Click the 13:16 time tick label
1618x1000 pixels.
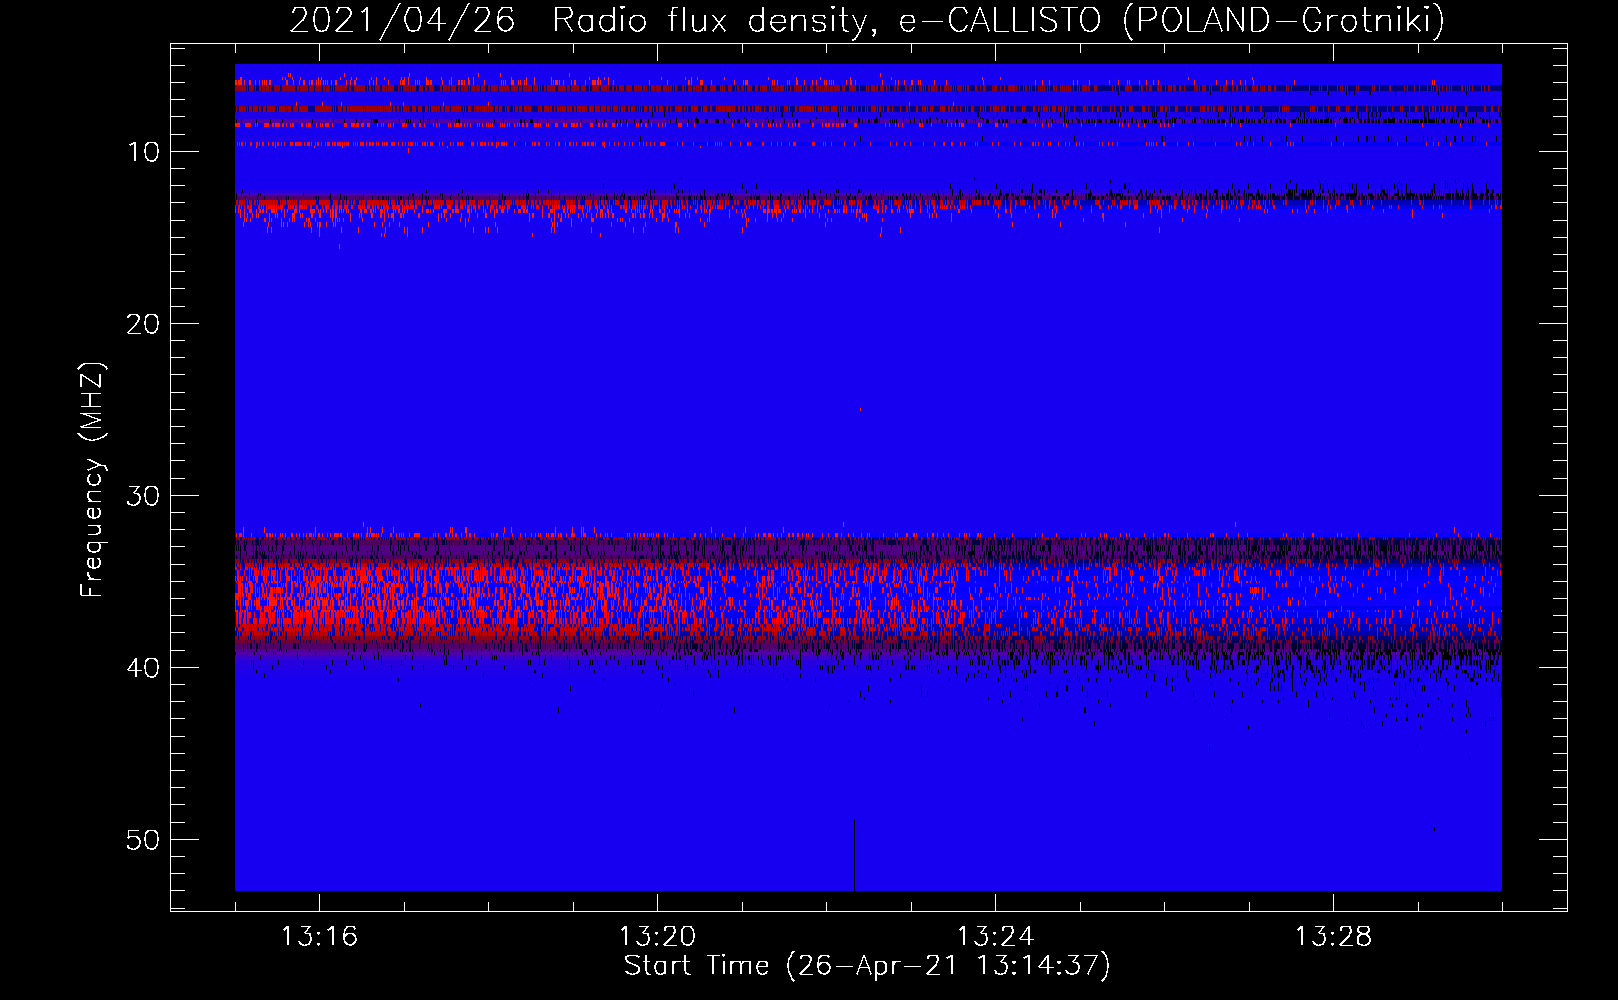[319, 937]
